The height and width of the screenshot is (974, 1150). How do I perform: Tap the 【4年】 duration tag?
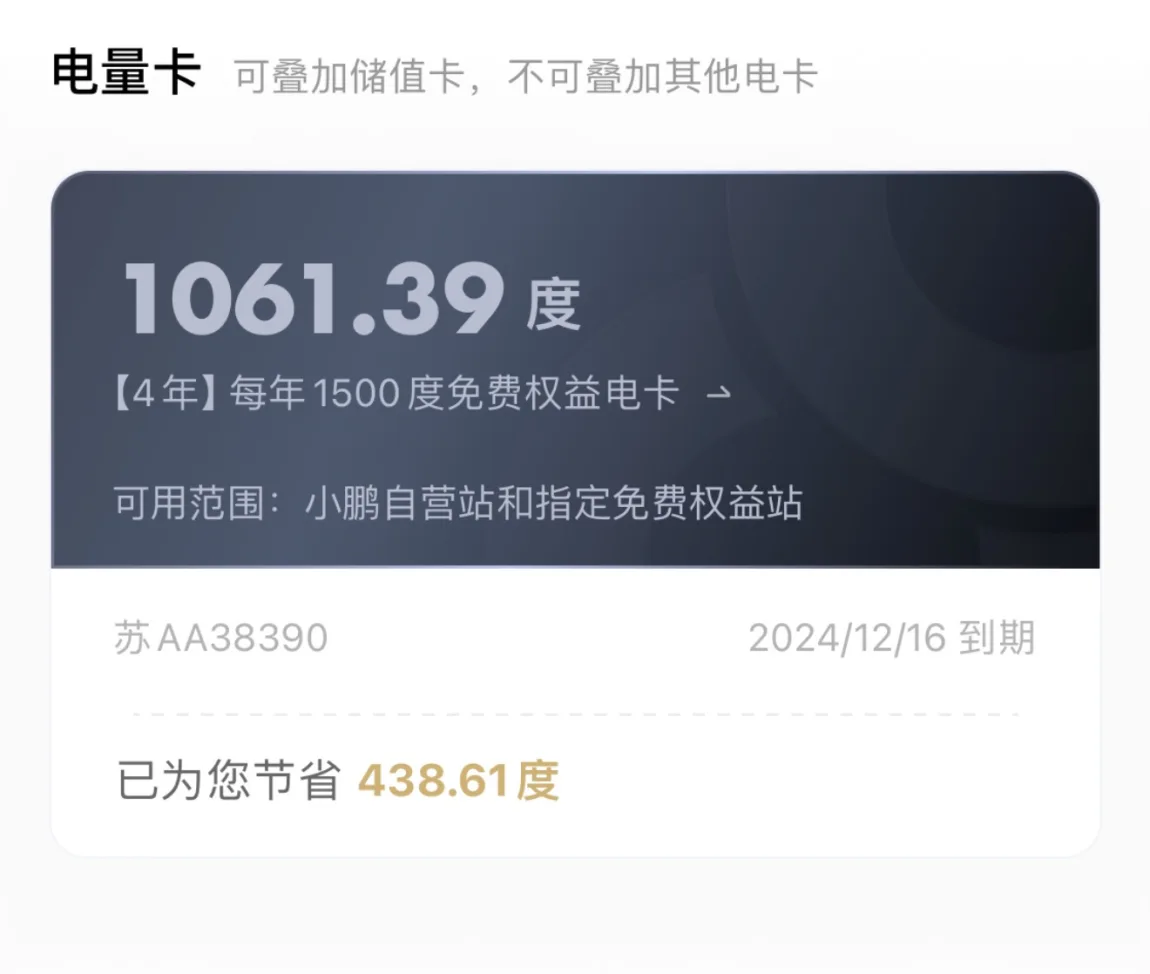coord(166,393)
